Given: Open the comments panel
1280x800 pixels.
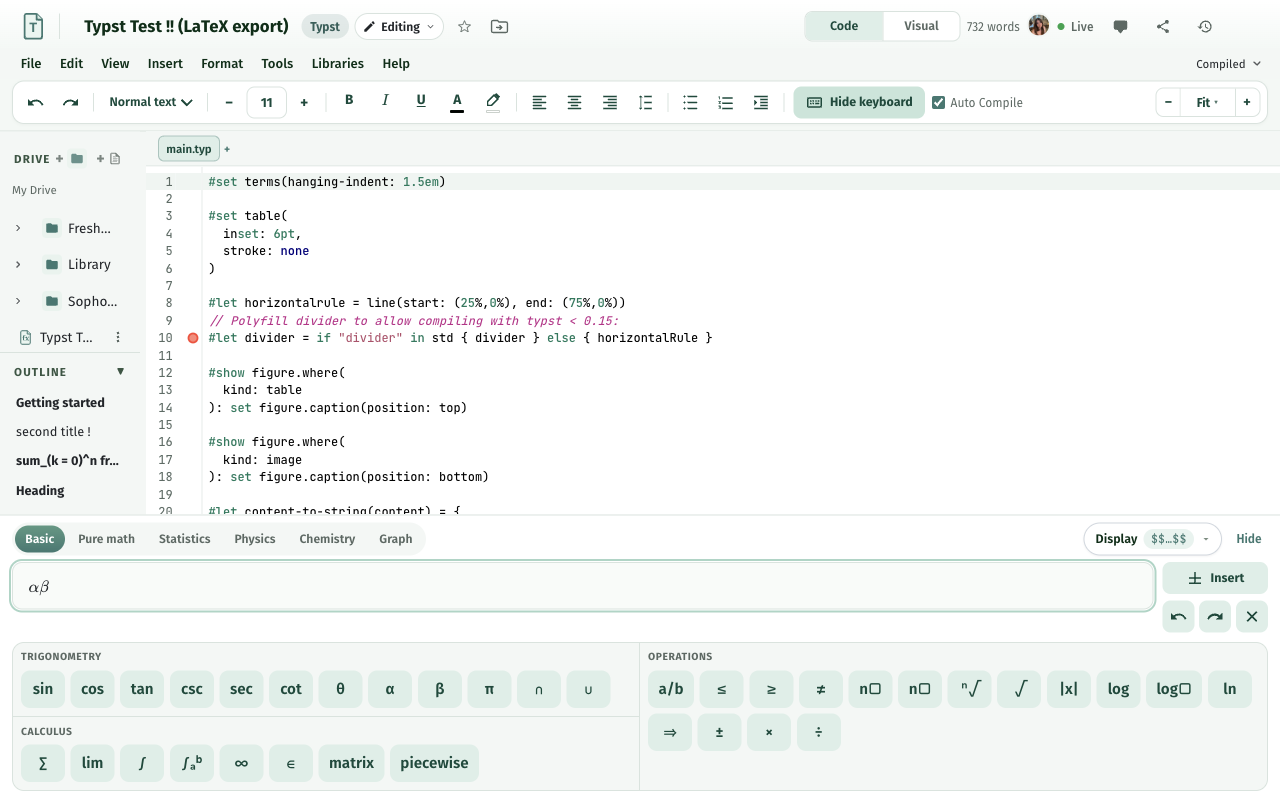Looking at the screenshot, I should 1121,27.
